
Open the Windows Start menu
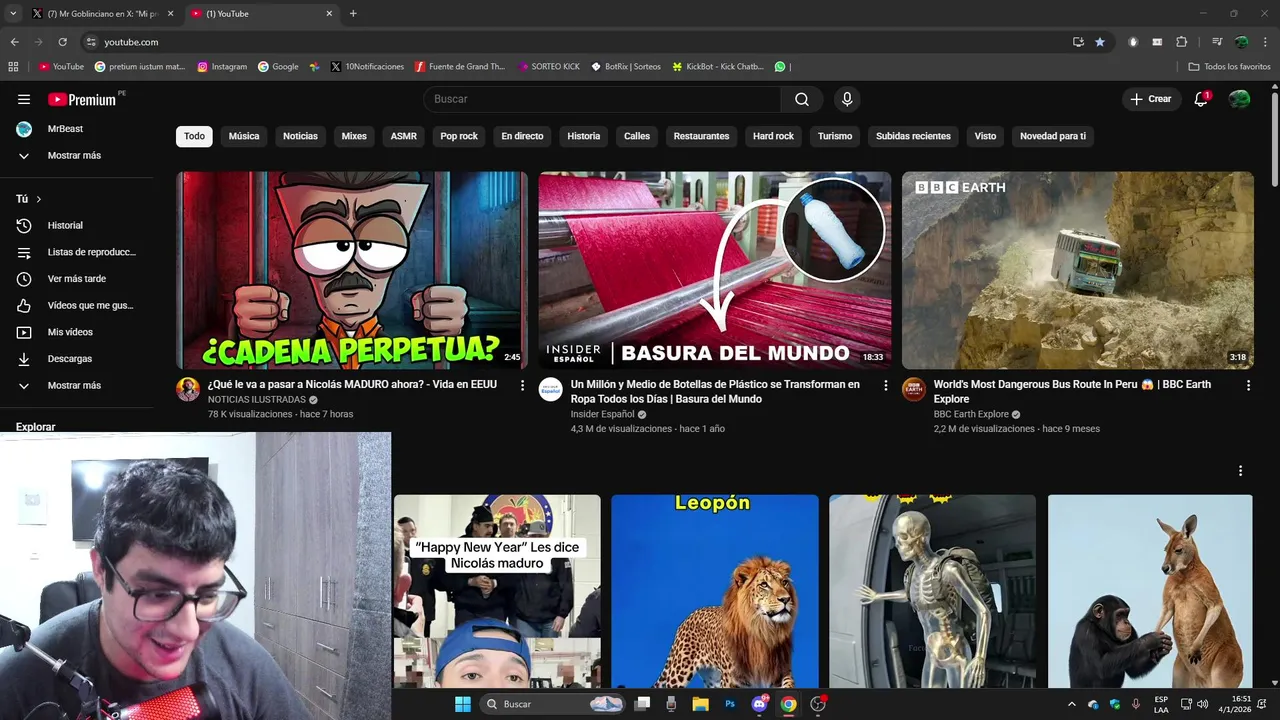pyautogui.click(x=463, y=704)
